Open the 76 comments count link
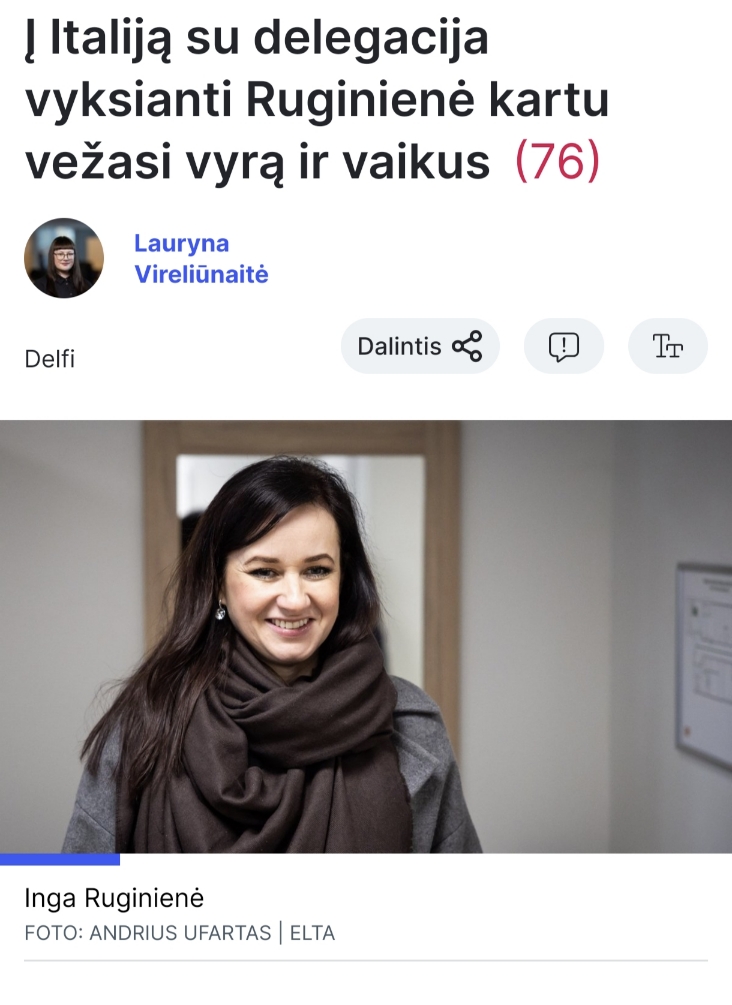 [557, 160]
